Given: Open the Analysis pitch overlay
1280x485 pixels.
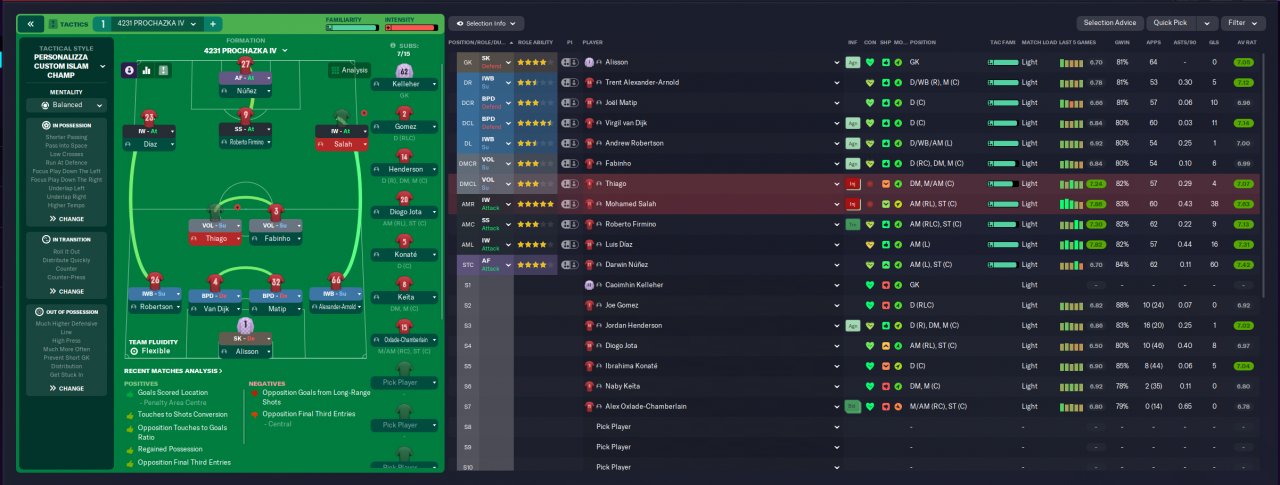Looking at the screenshot, I should [349, 70].
